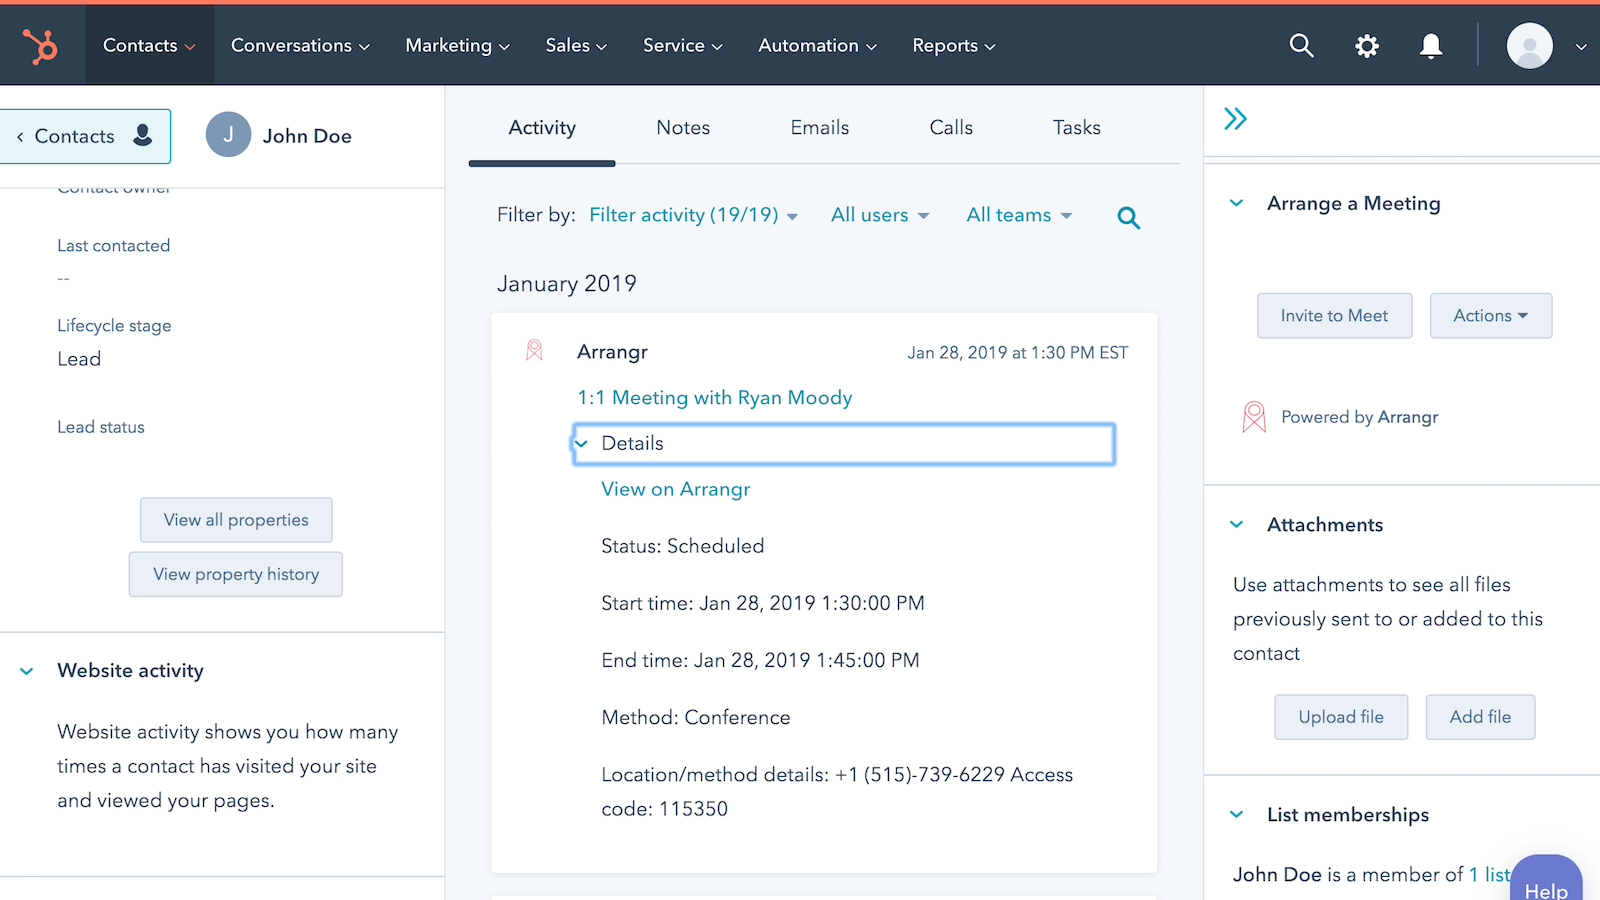Open the 1:1 Meeting with Ryan Moody link
The height and width of the screenshot is (900, 1600).
pos(714,397)
